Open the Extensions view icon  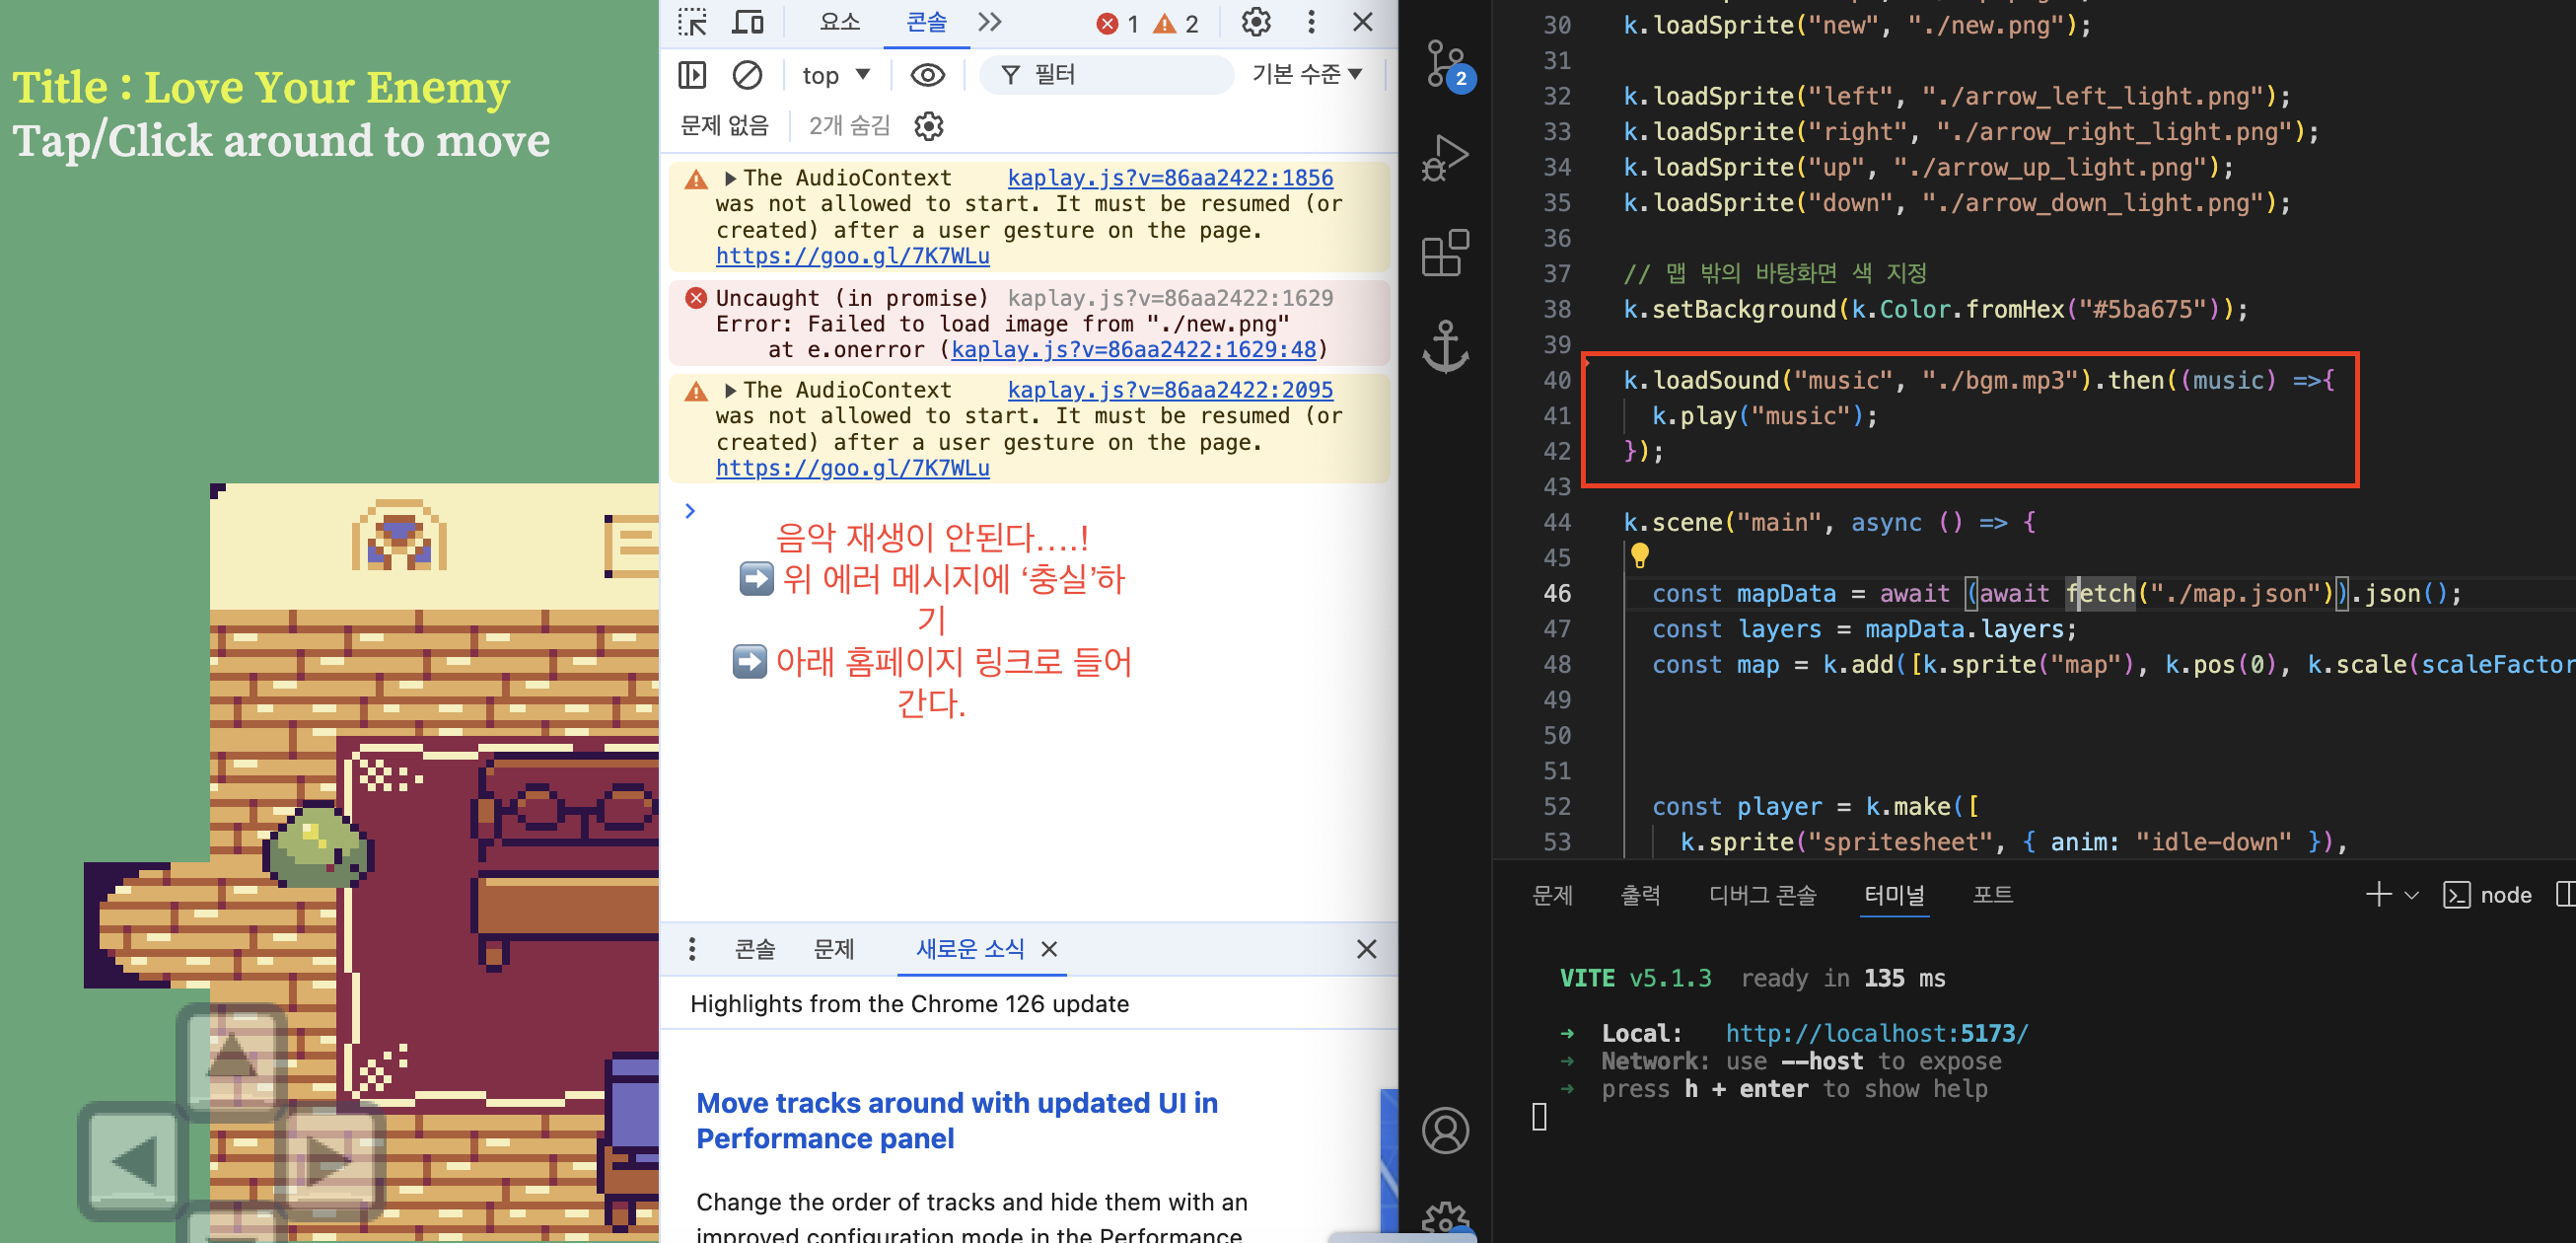[1446, 252]
